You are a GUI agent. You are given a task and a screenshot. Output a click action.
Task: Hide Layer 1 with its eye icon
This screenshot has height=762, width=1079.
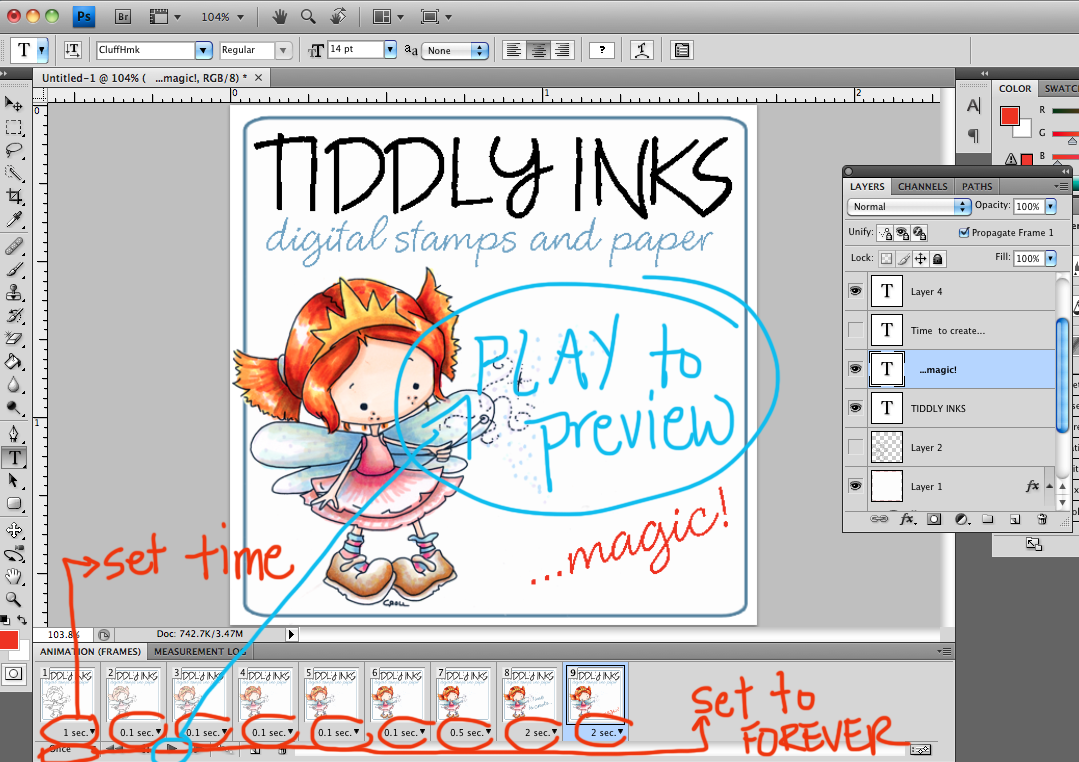pyautogui.click(x=855, y=486)
